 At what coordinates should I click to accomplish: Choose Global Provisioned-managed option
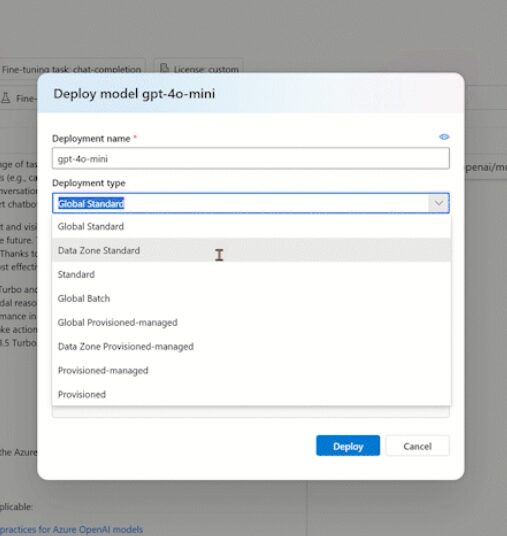[x=251, y=322]
